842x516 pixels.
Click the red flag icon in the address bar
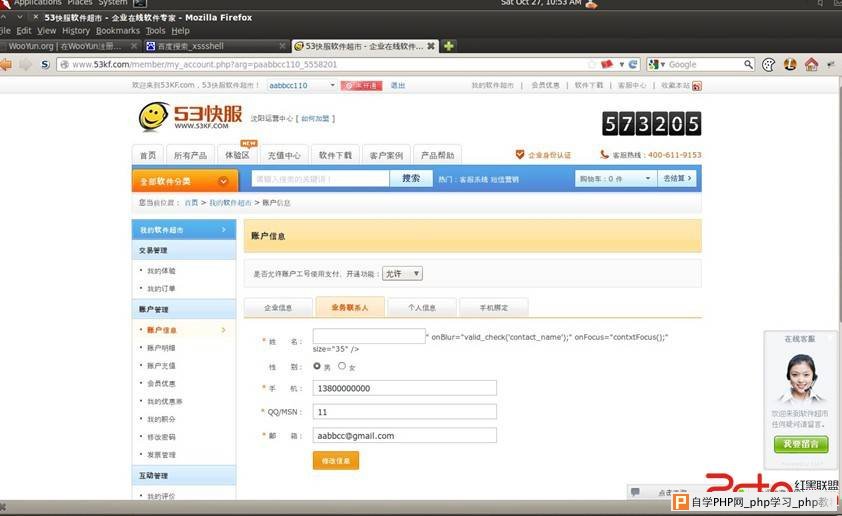[607, 64]
